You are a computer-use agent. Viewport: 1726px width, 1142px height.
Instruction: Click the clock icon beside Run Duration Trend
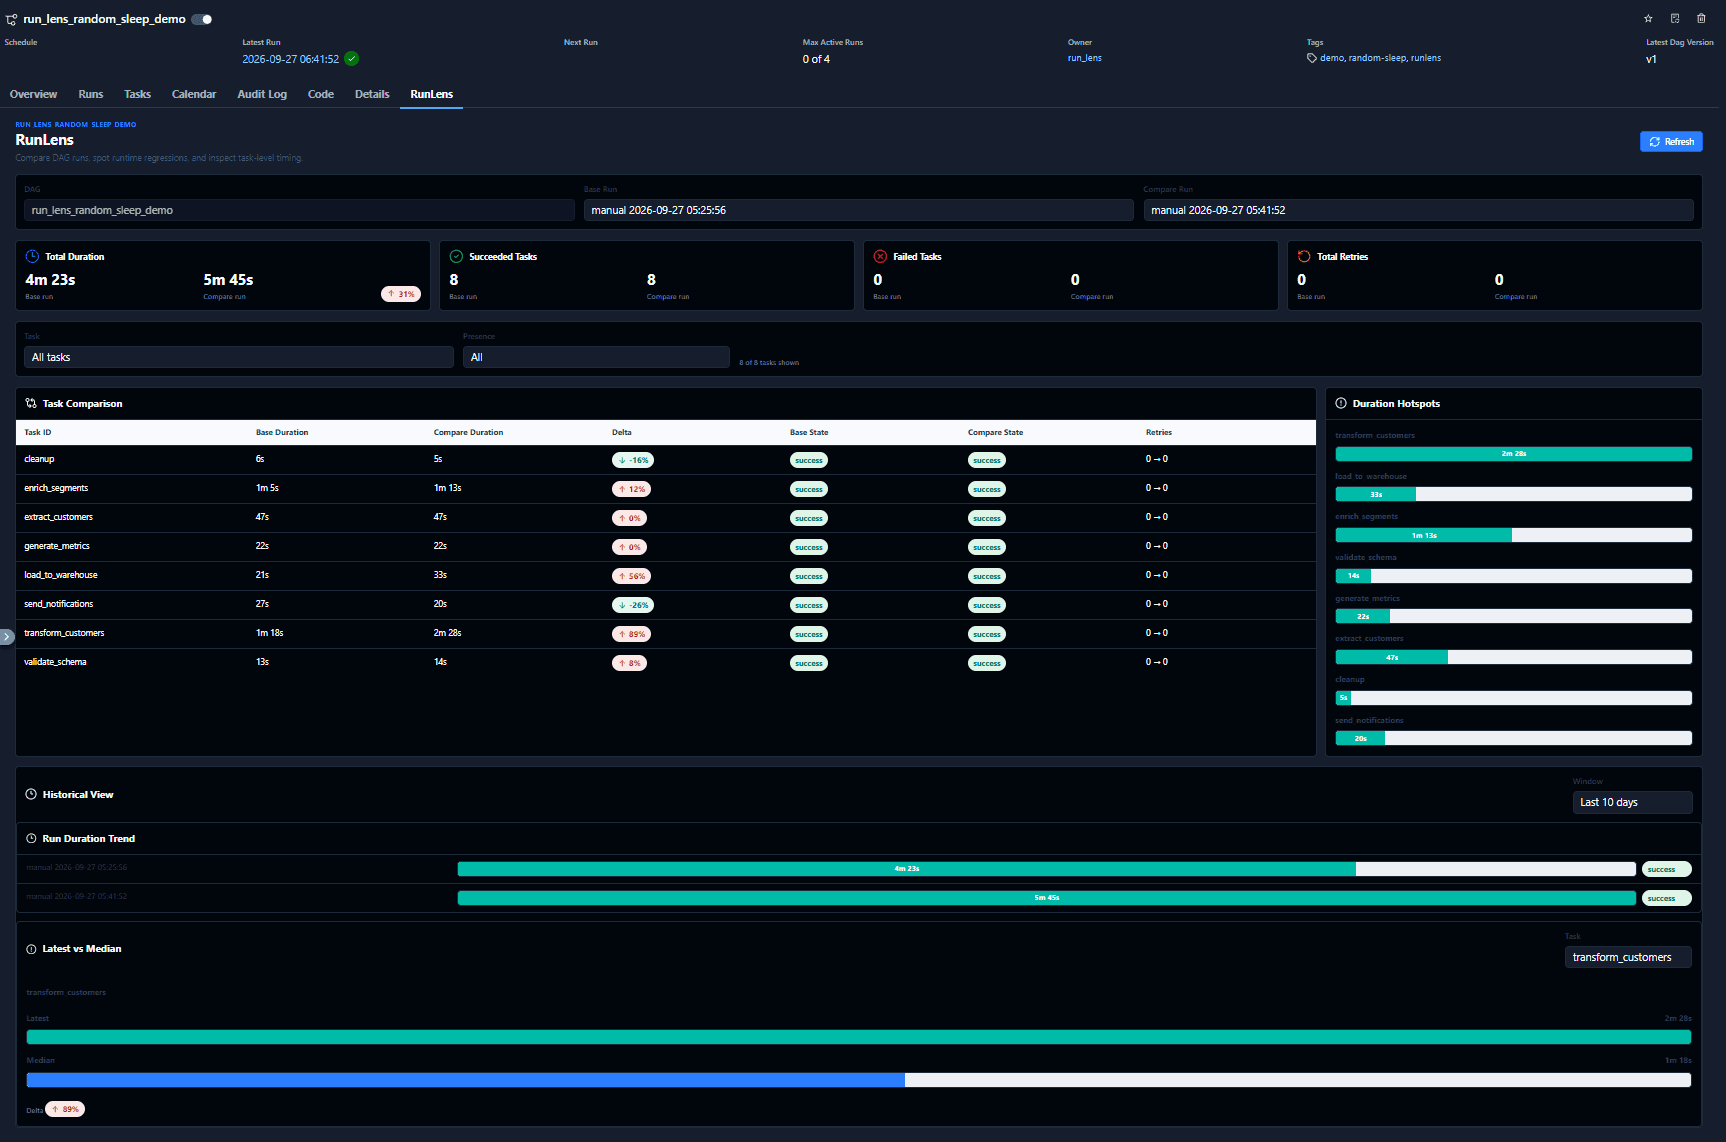(31, 838)
